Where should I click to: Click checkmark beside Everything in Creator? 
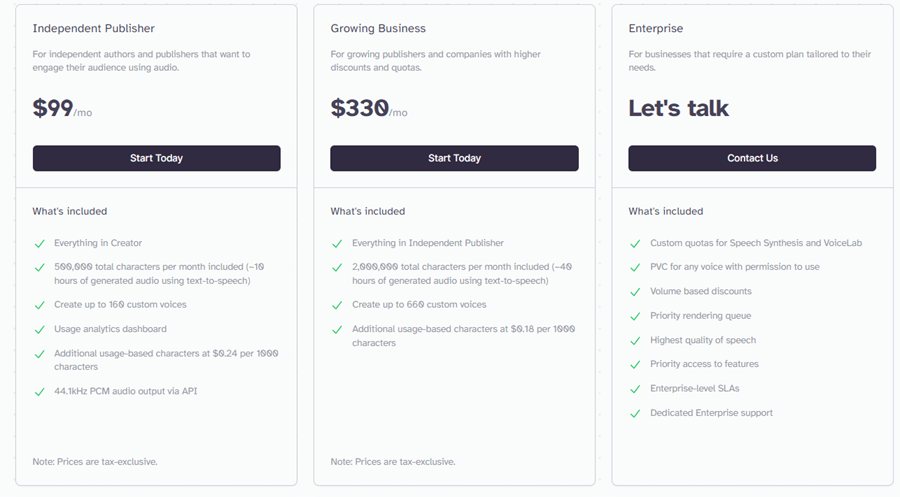tap(40, 244)
